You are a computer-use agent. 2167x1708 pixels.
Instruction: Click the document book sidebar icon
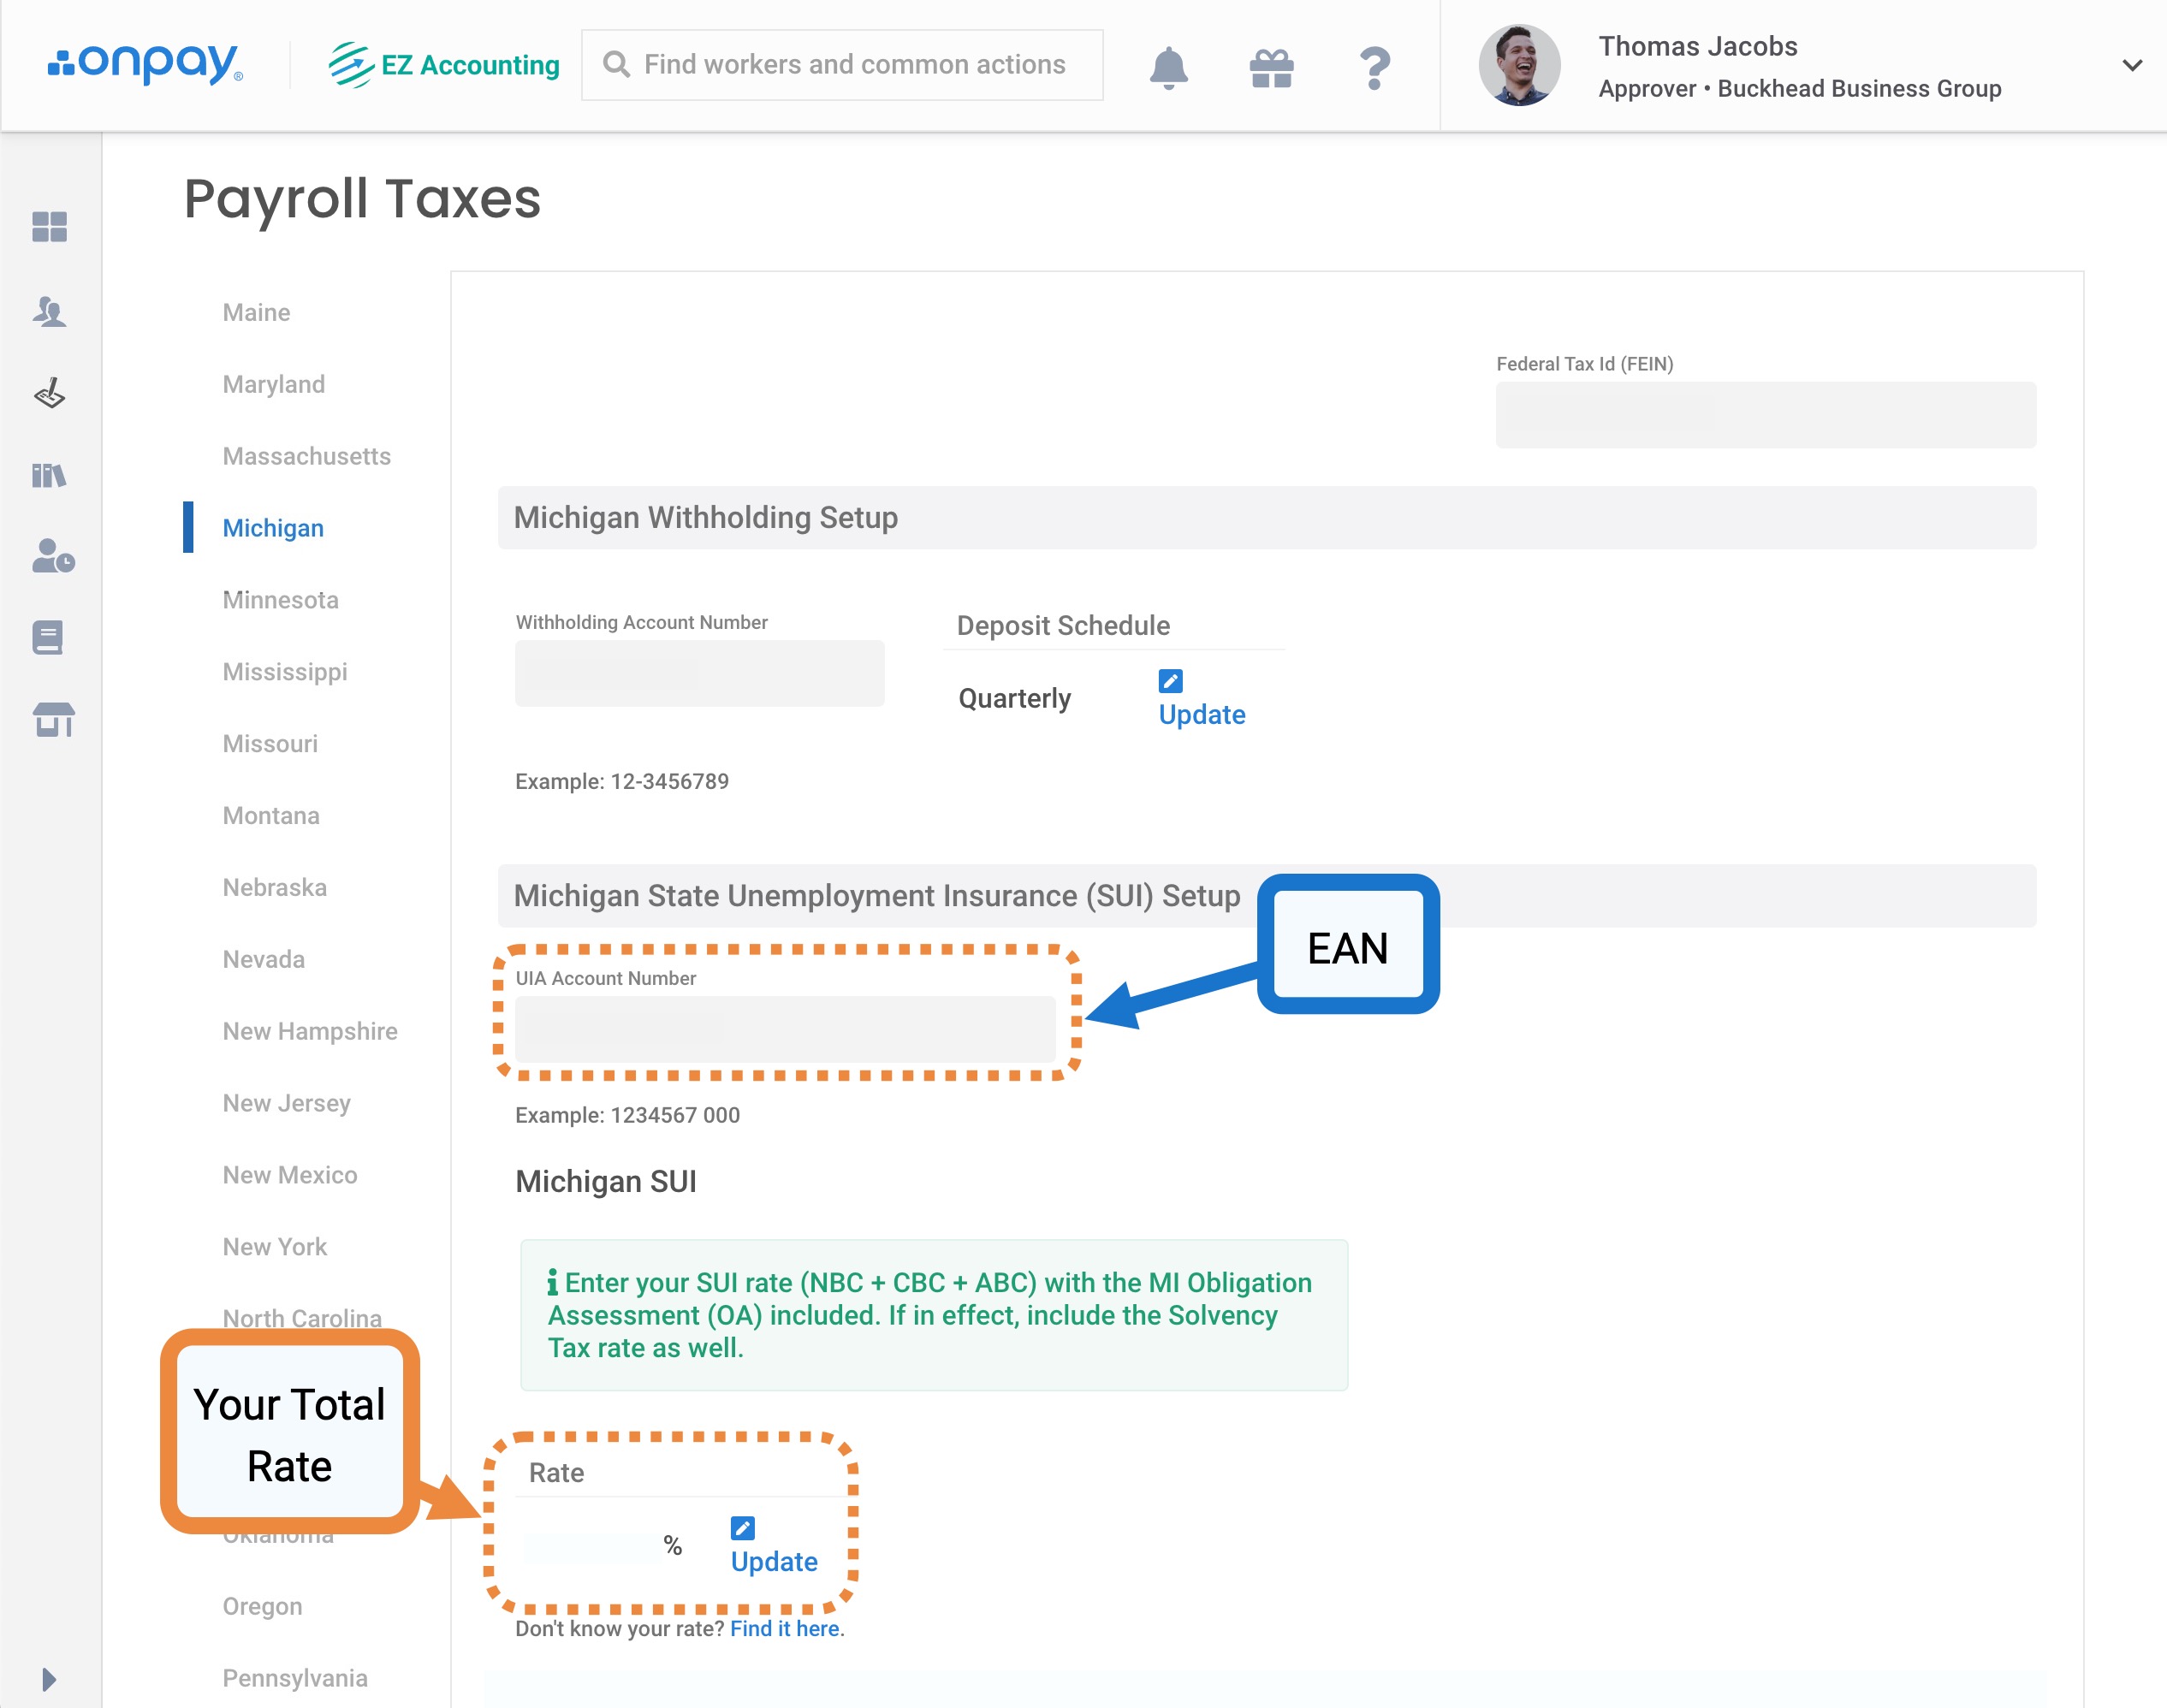[48, 637]
